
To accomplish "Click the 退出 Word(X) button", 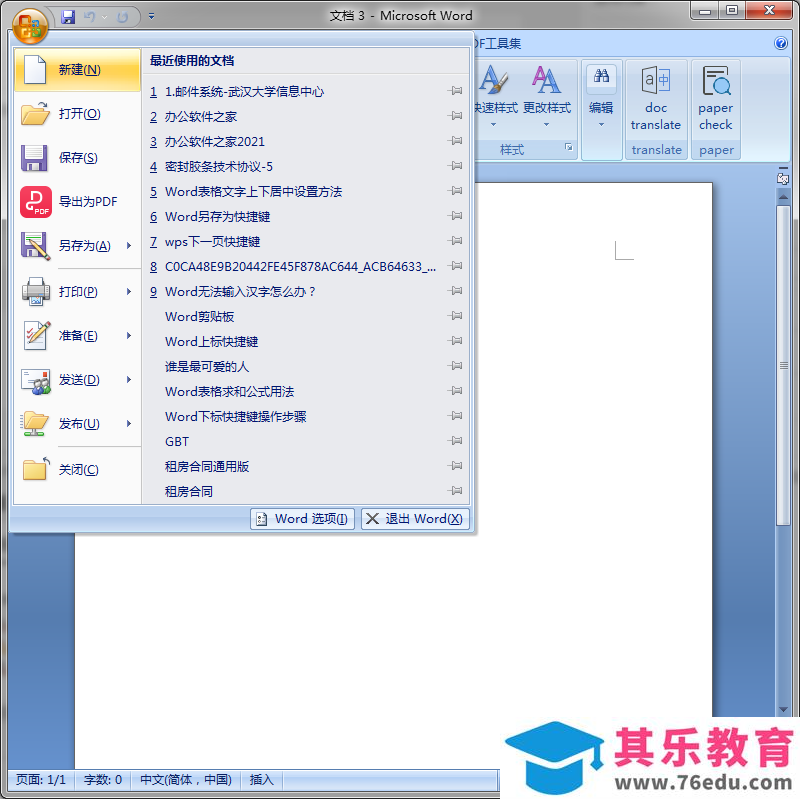I will [415, 519].
